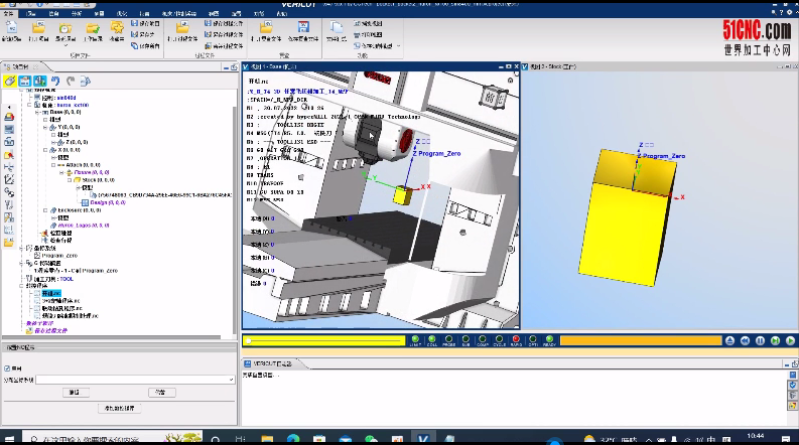Click the undo arrow in project tree toolbar

tap(56, 81)
